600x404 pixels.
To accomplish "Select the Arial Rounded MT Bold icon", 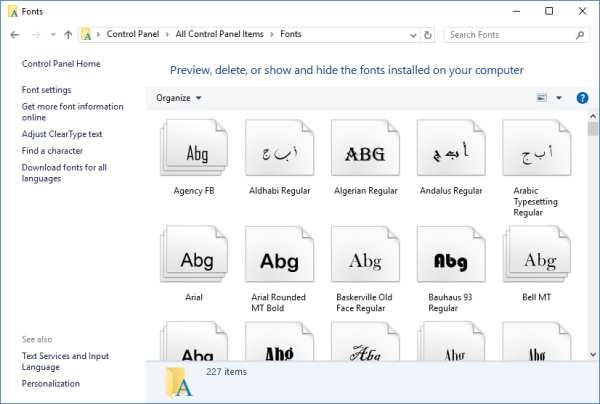I will [x=280, y=254].
